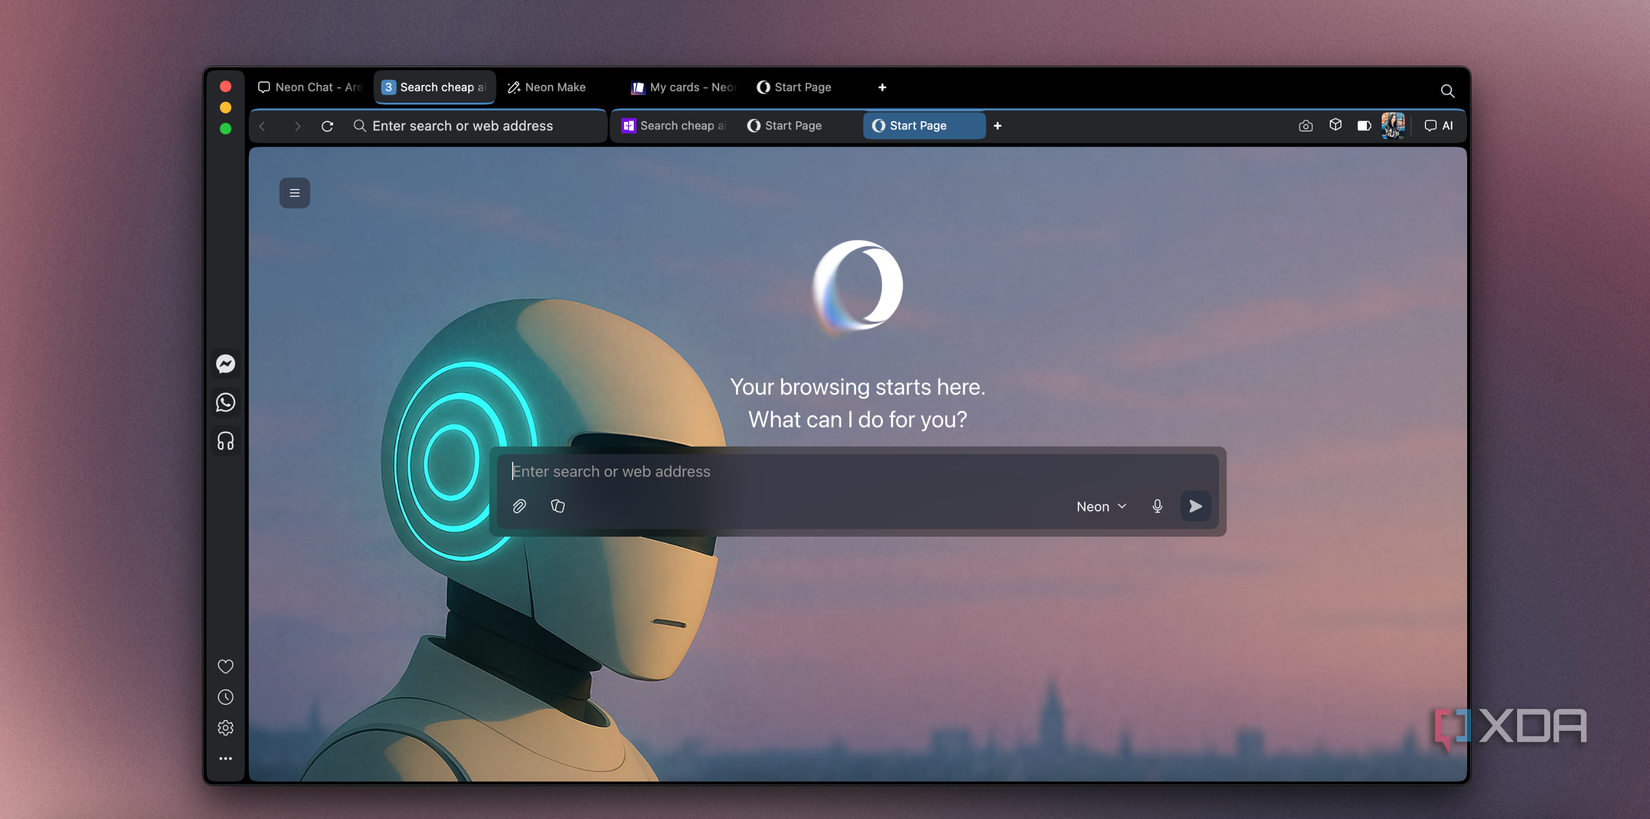Image resolution: width=1650 pixels, height=819 pixels.
Task: Open Messenger from the sidebar
Action: [x=226, y=364]
